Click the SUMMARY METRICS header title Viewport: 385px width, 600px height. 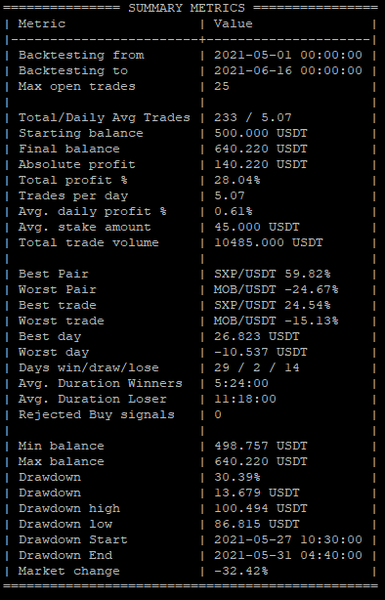pyautogui.click(x=186, y=8)
